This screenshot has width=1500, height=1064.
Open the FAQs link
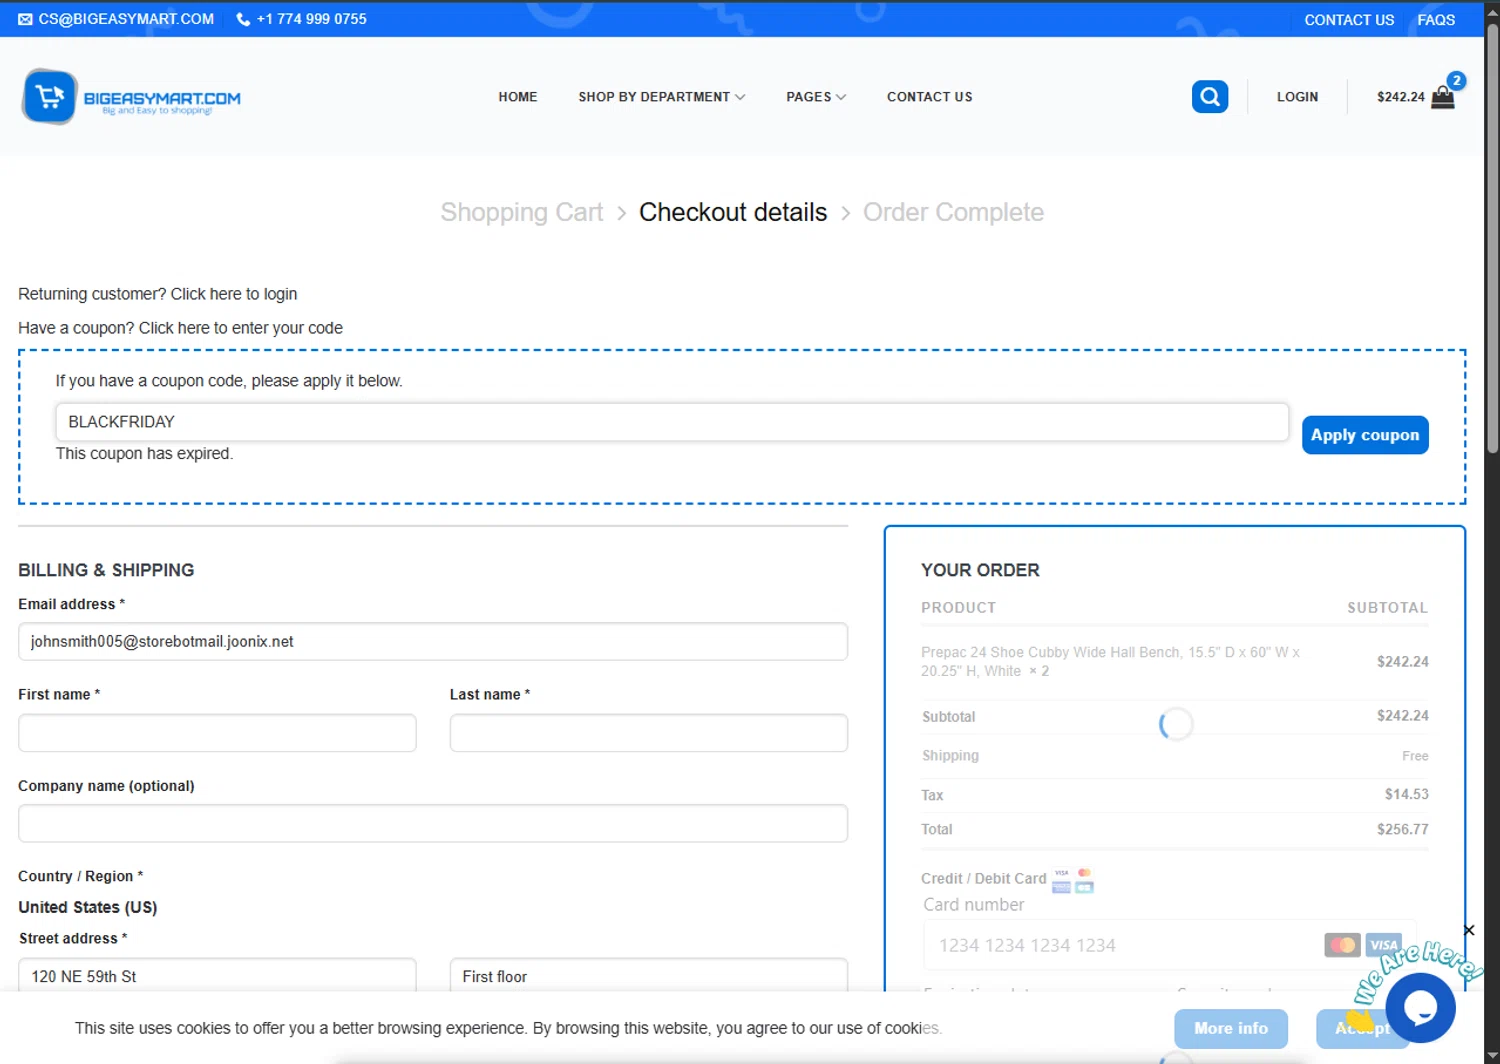[x=1436, y=20]
